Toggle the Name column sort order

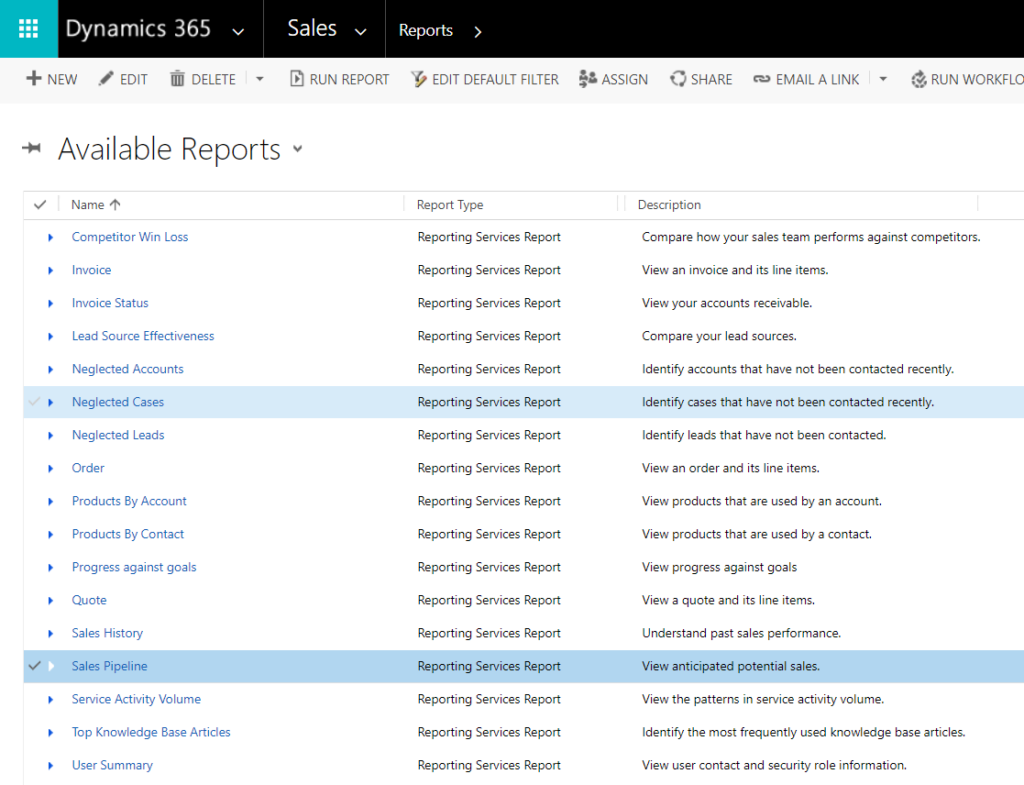[x=95, y=204]
